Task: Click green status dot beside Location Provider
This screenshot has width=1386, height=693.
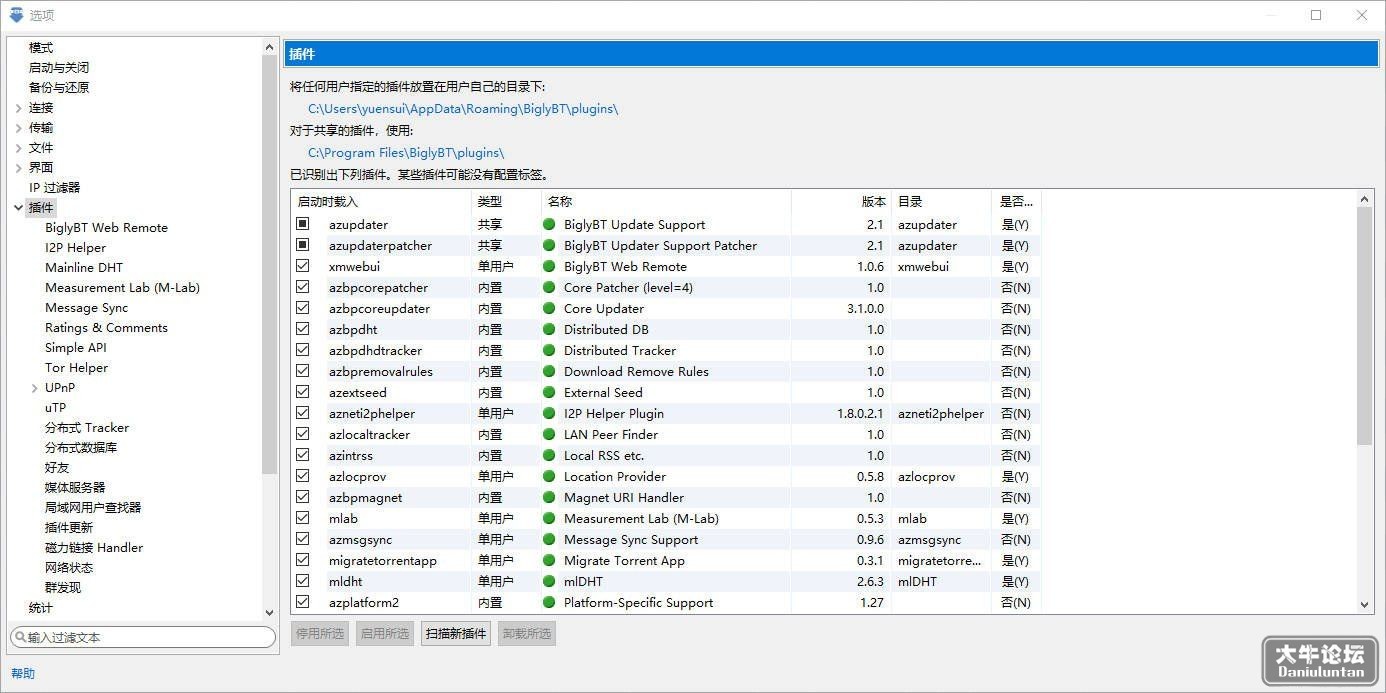Action: 549,476
